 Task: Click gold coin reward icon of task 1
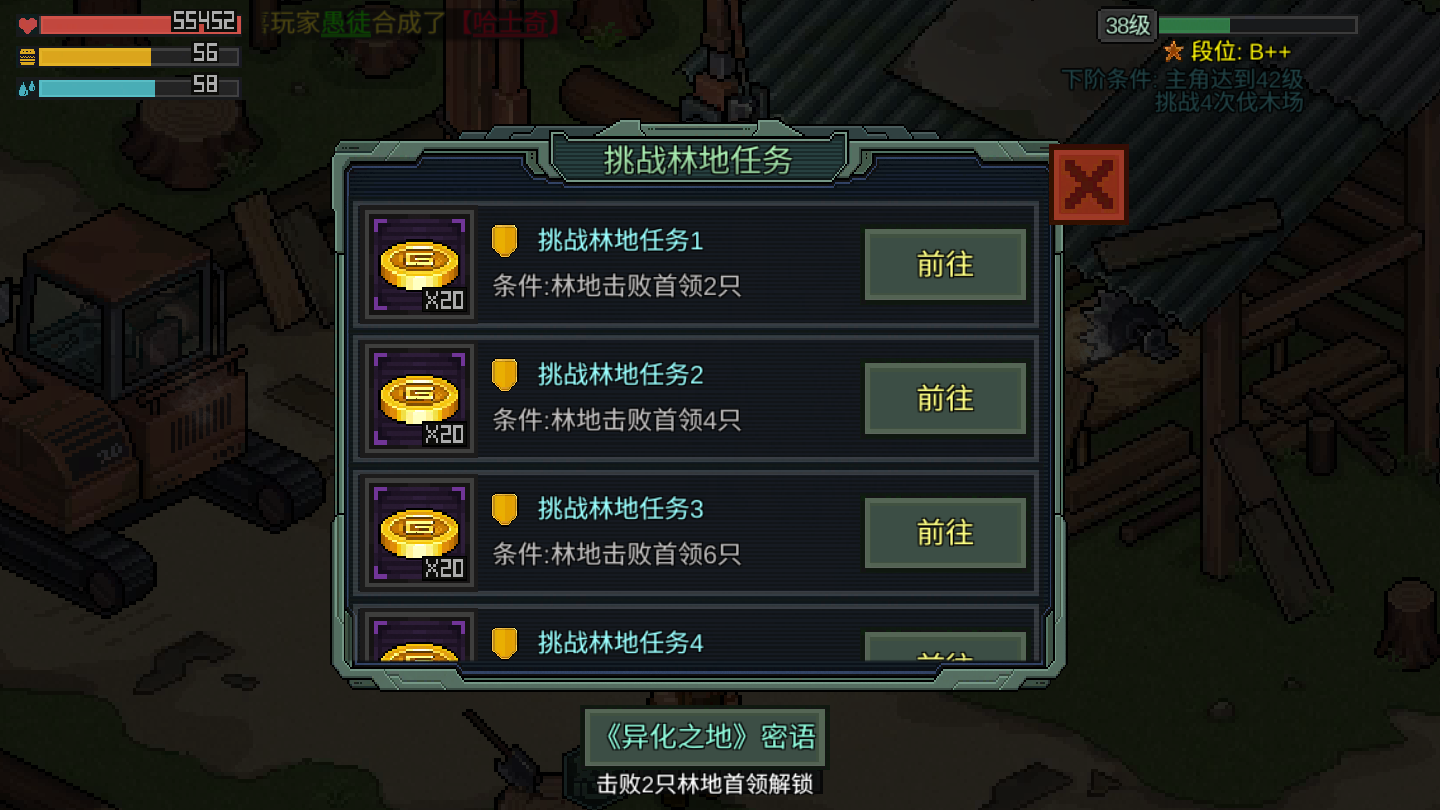(420, 265)
